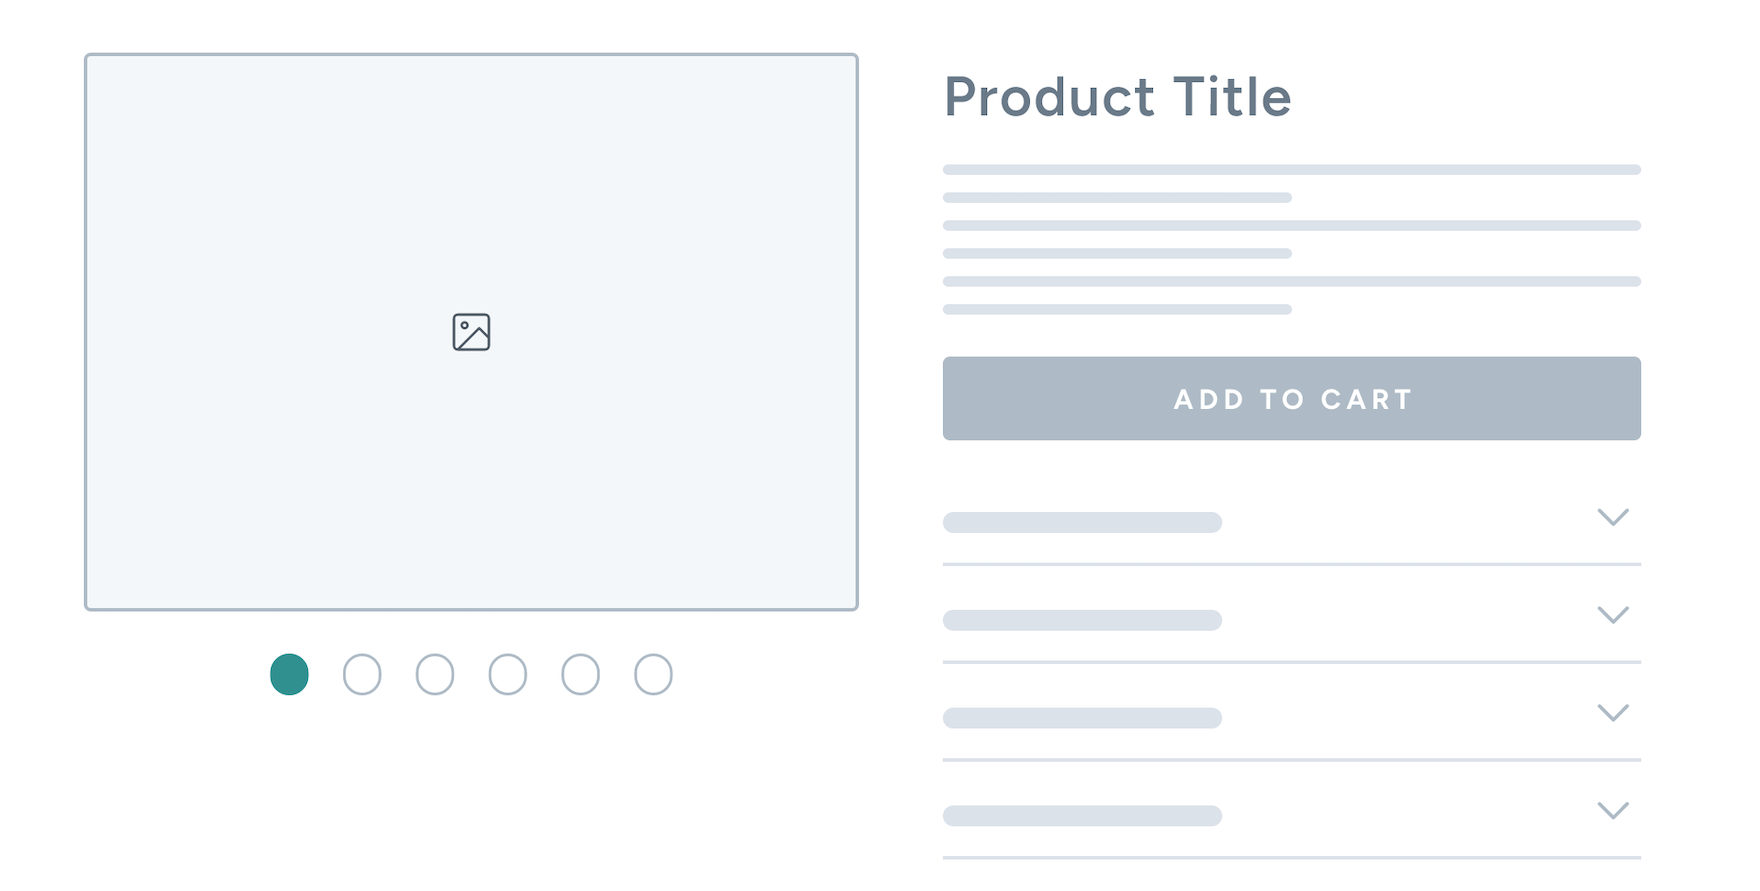Click the first description placeholder line
This screenshot has width=1760, height=891.
coord(1291,170)
